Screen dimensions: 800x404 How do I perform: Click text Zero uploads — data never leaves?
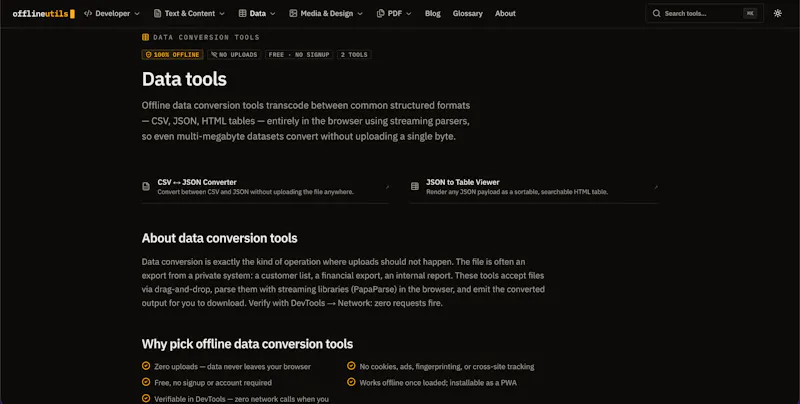point(233,367)
